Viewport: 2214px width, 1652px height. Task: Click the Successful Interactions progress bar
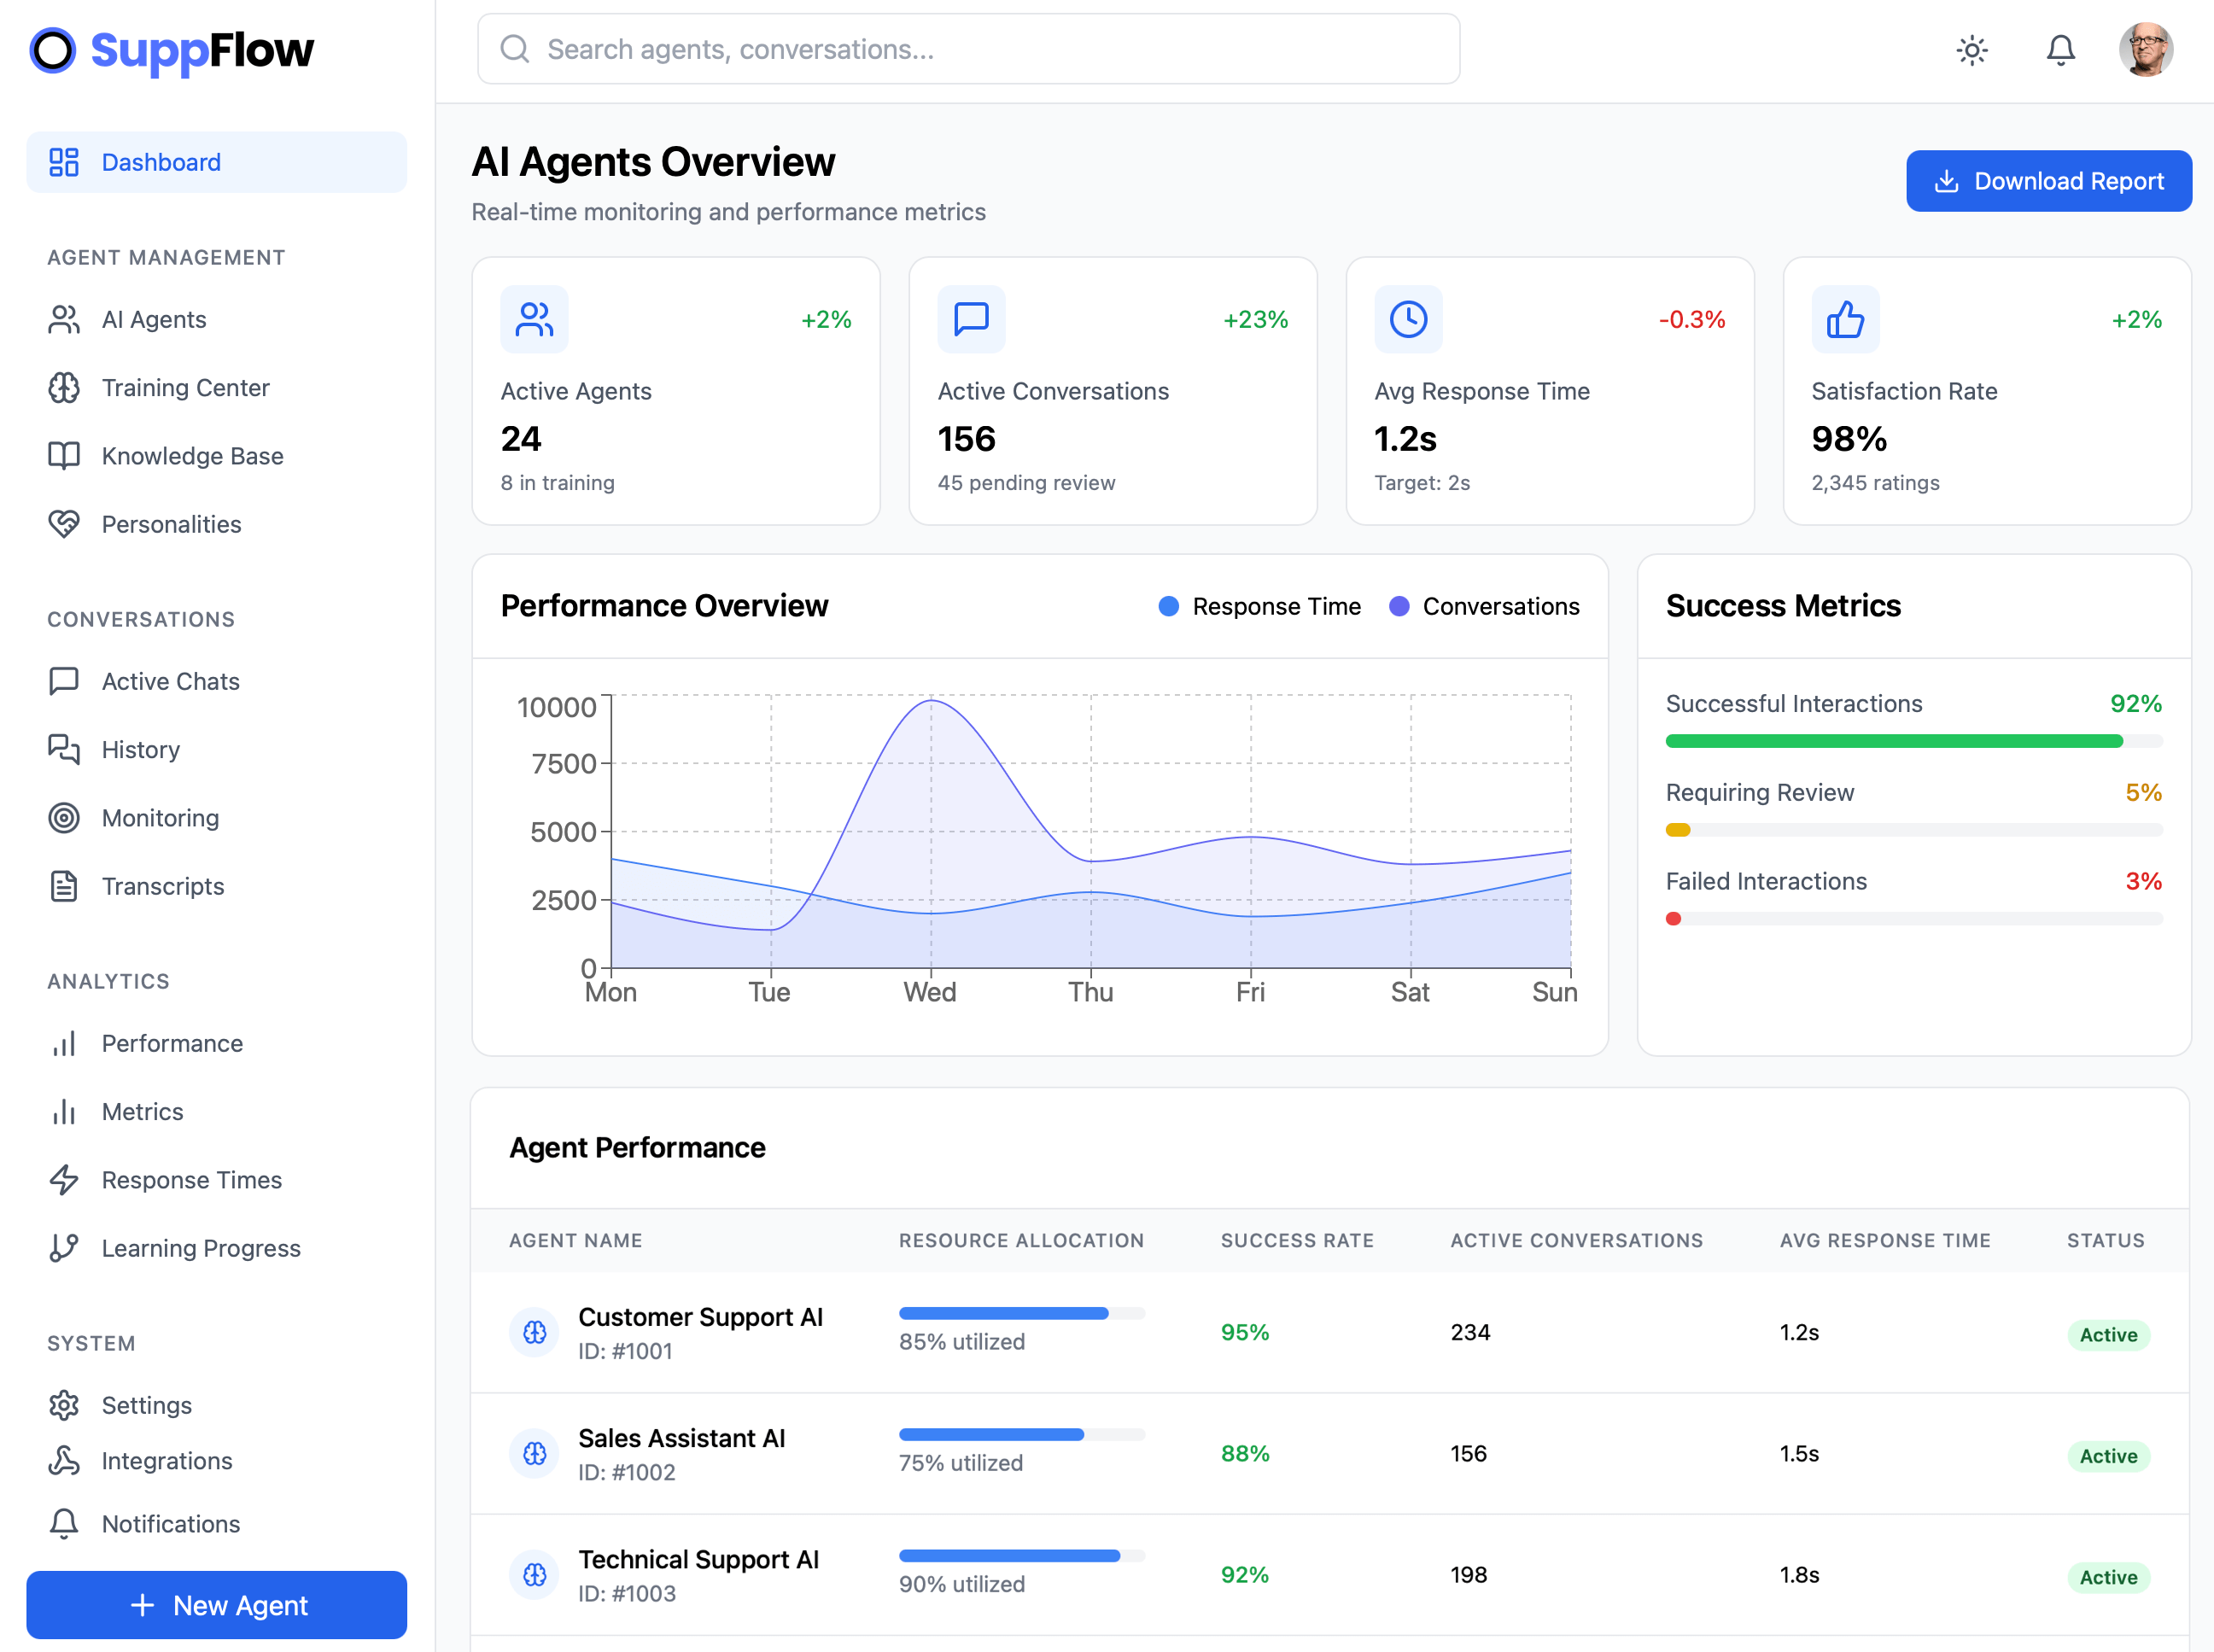(1913, 741)
